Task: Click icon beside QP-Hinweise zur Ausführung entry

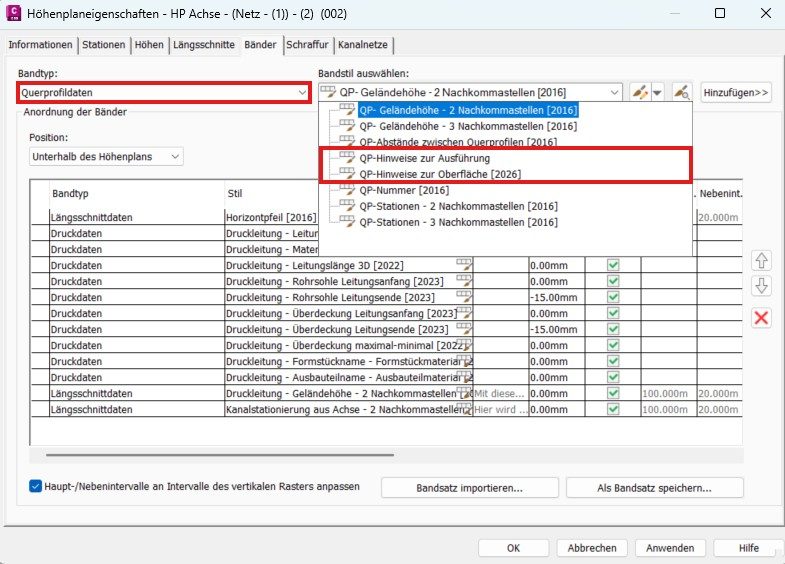Action: pyautogui.click(x=347, y=158)
